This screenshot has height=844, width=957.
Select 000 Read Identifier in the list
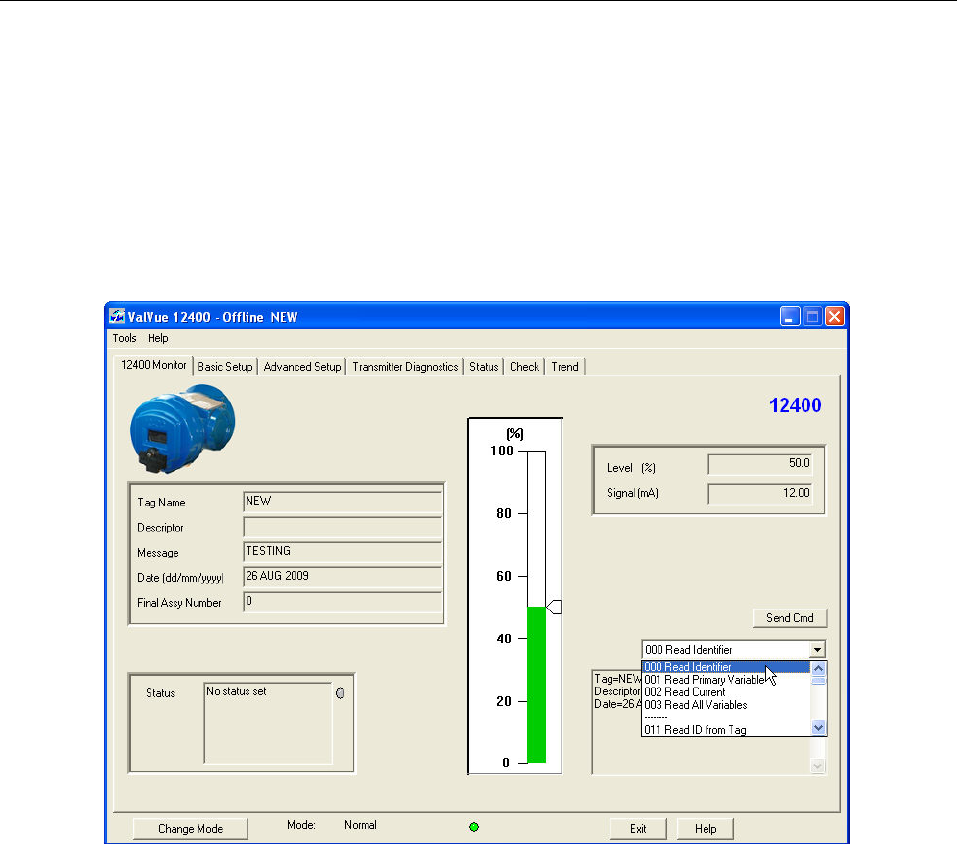(x=726, y=667)
